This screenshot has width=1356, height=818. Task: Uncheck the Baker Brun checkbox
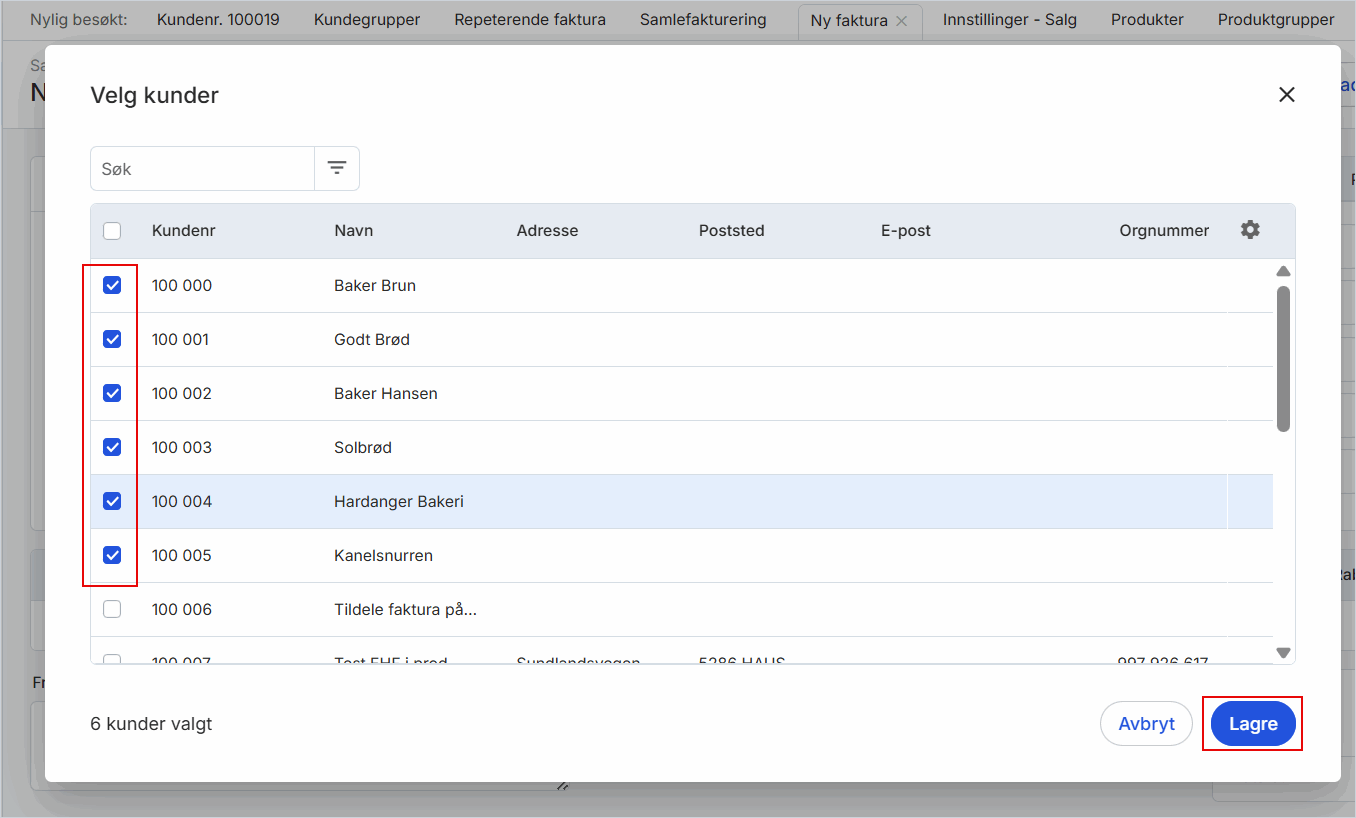pos(112,285)
